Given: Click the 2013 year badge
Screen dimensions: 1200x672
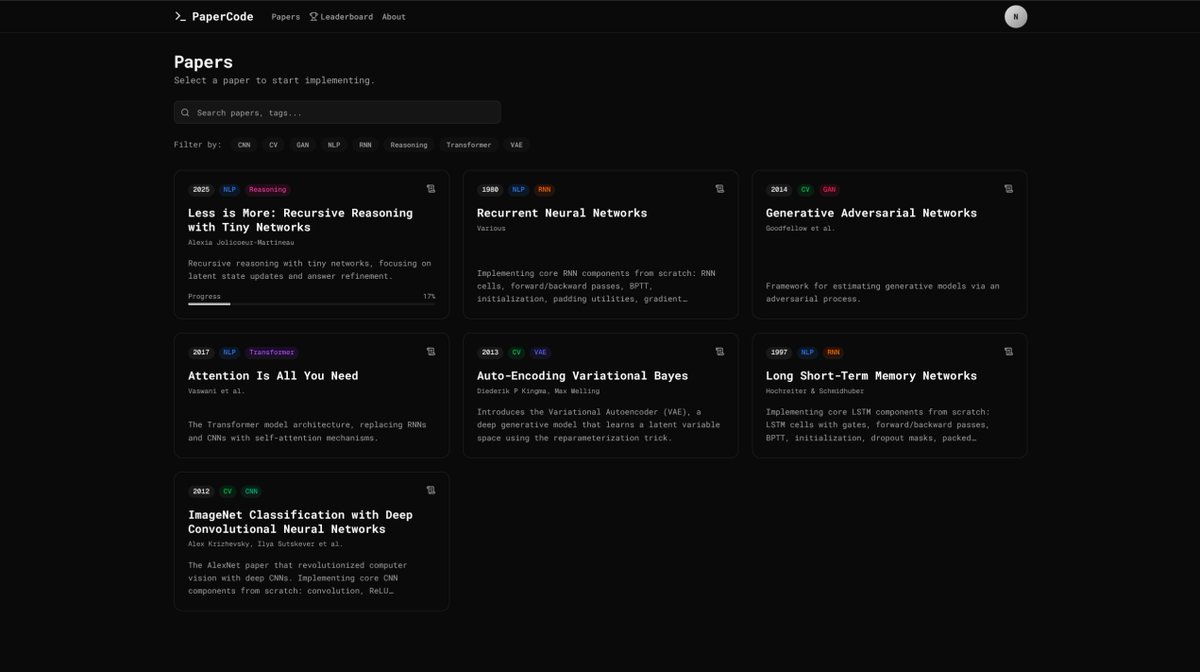Looking at the screenshot, I should (490, 352).
